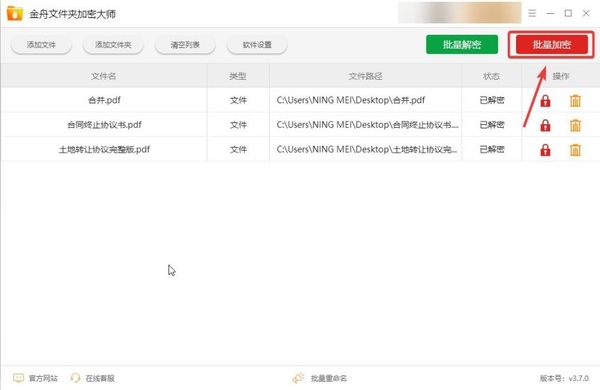Delete 合并.pdf using its trash icon
The image size is (600, 390).
[x=575, y=101]
